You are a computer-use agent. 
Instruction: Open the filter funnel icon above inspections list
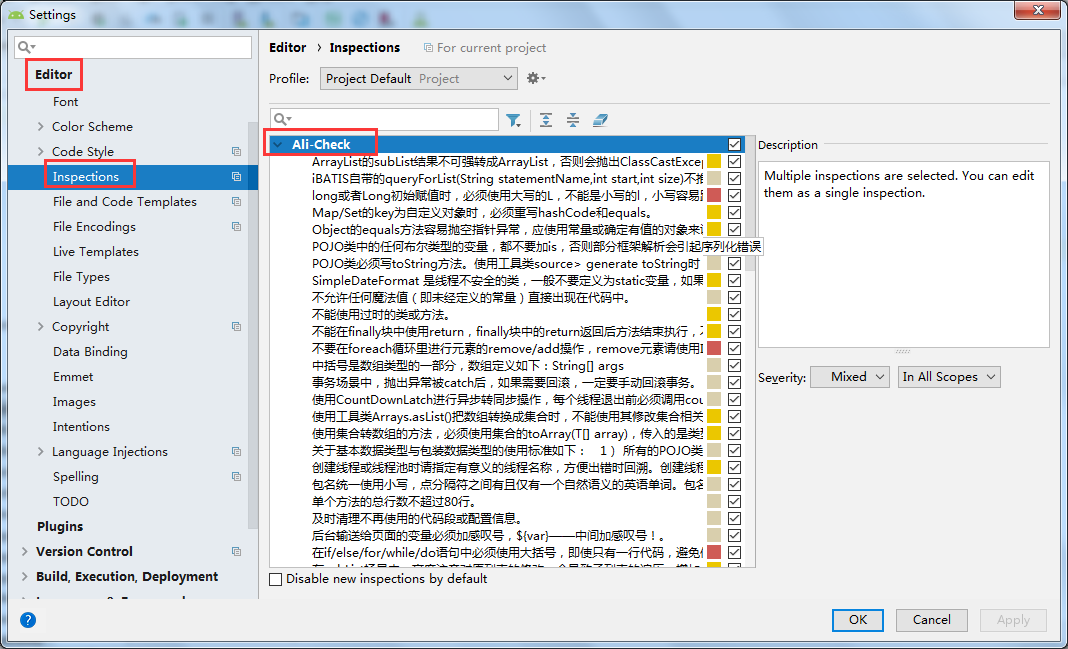point(514,119)
